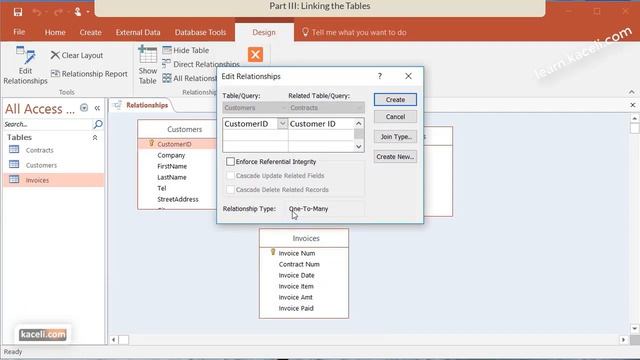This screenshot has width=640, height=360.
Task: Click the dialog help question mark
Action: [x=380, y=76]
